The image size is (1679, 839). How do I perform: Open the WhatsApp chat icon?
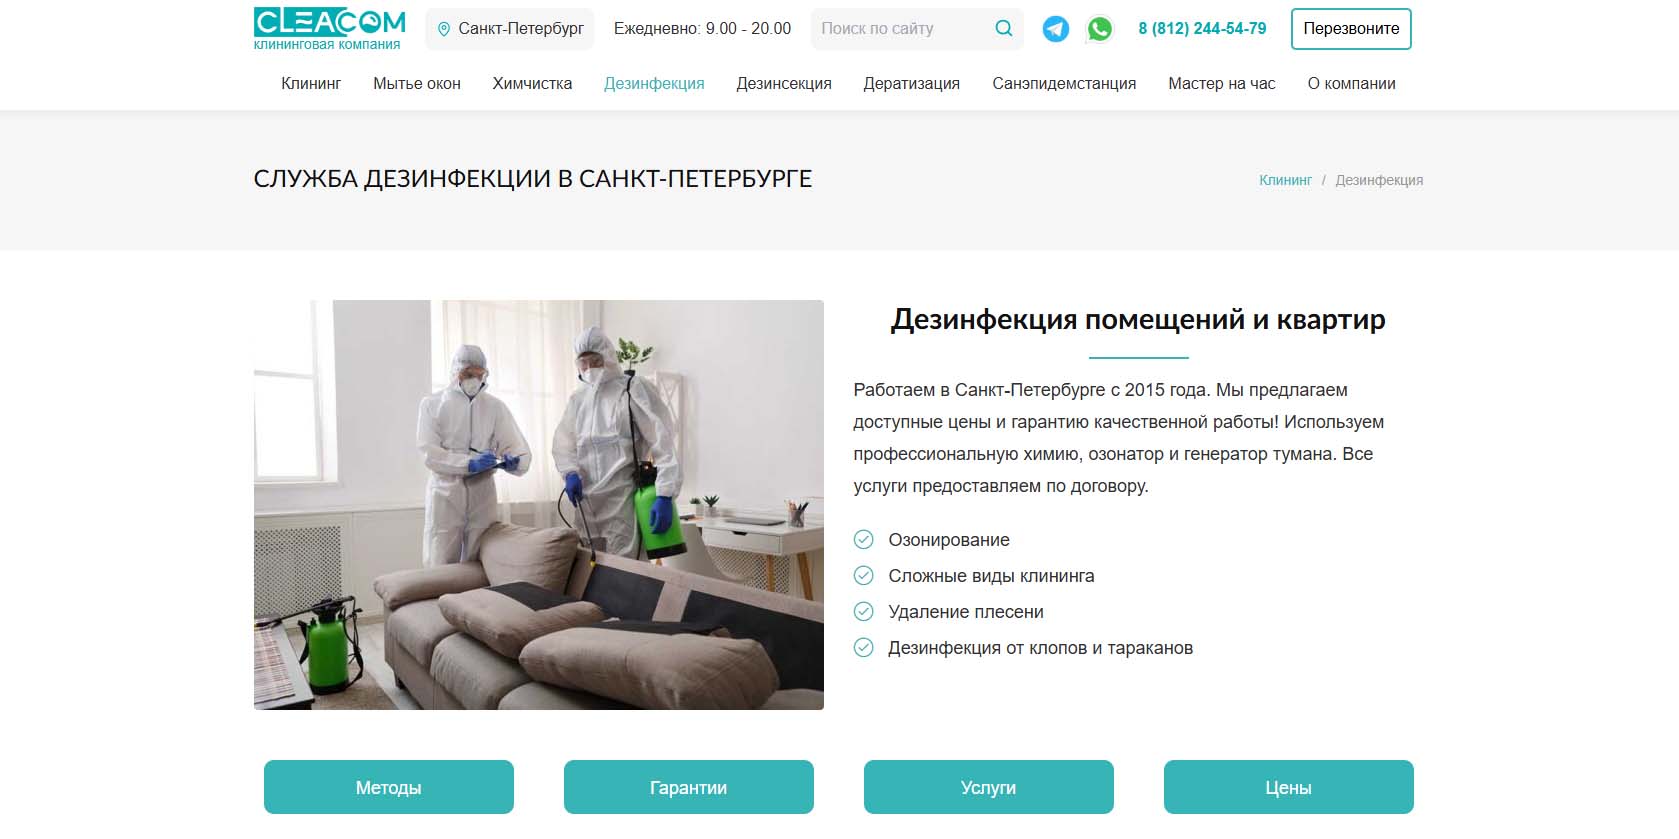pyautogui.click(x=1099, y=29)
